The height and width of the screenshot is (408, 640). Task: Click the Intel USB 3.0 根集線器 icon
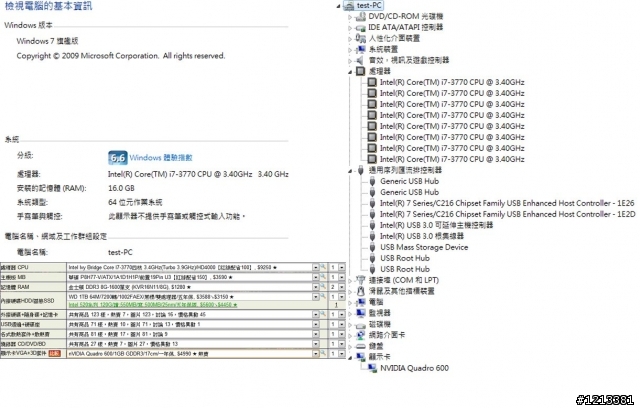click(372, 236)
